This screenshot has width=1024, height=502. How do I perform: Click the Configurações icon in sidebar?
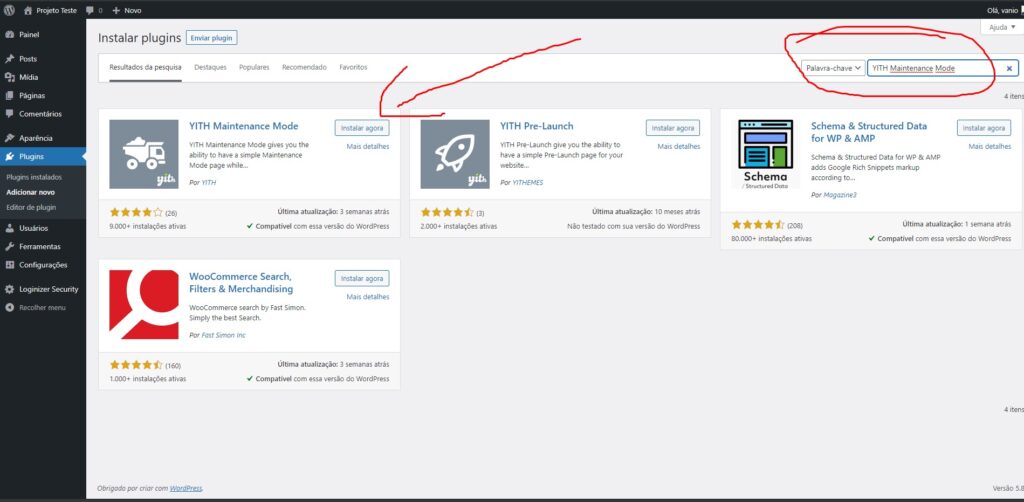click(10, 264)
